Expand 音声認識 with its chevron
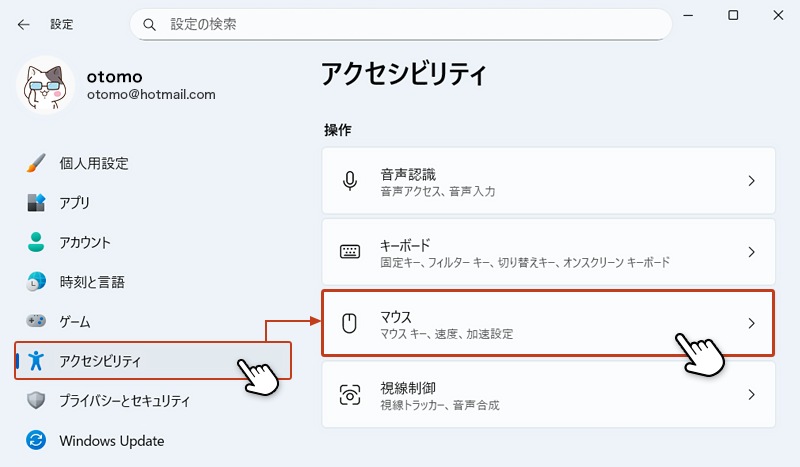 tap(752, 181)
